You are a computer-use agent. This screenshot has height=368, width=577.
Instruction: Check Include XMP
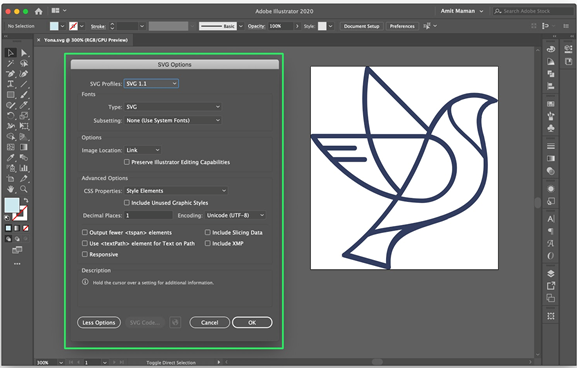pyautogui.click(x=208, y=243)
